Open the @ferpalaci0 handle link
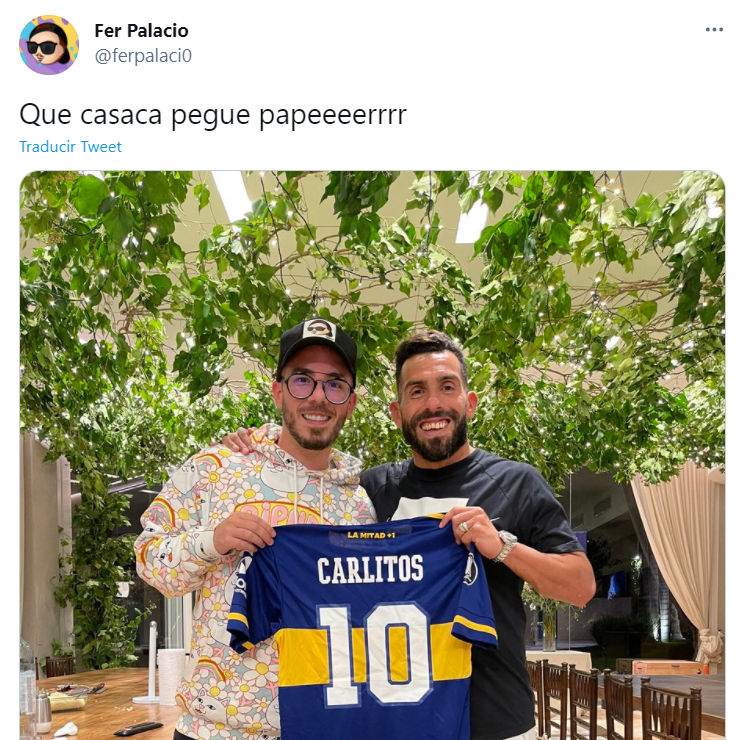 tap(143, 56)
